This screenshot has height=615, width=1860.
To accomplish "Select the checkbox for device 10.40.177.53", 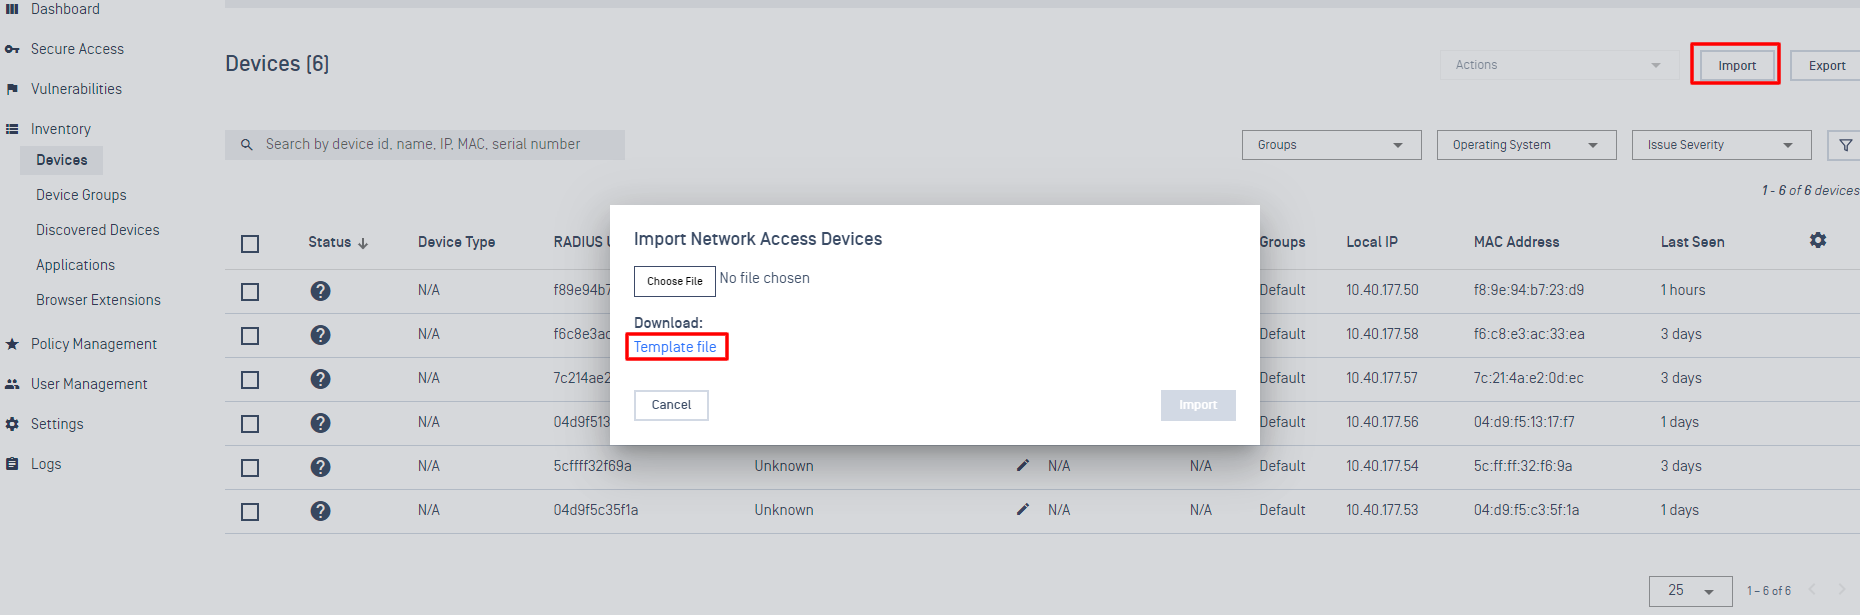I will click(250, 512).
